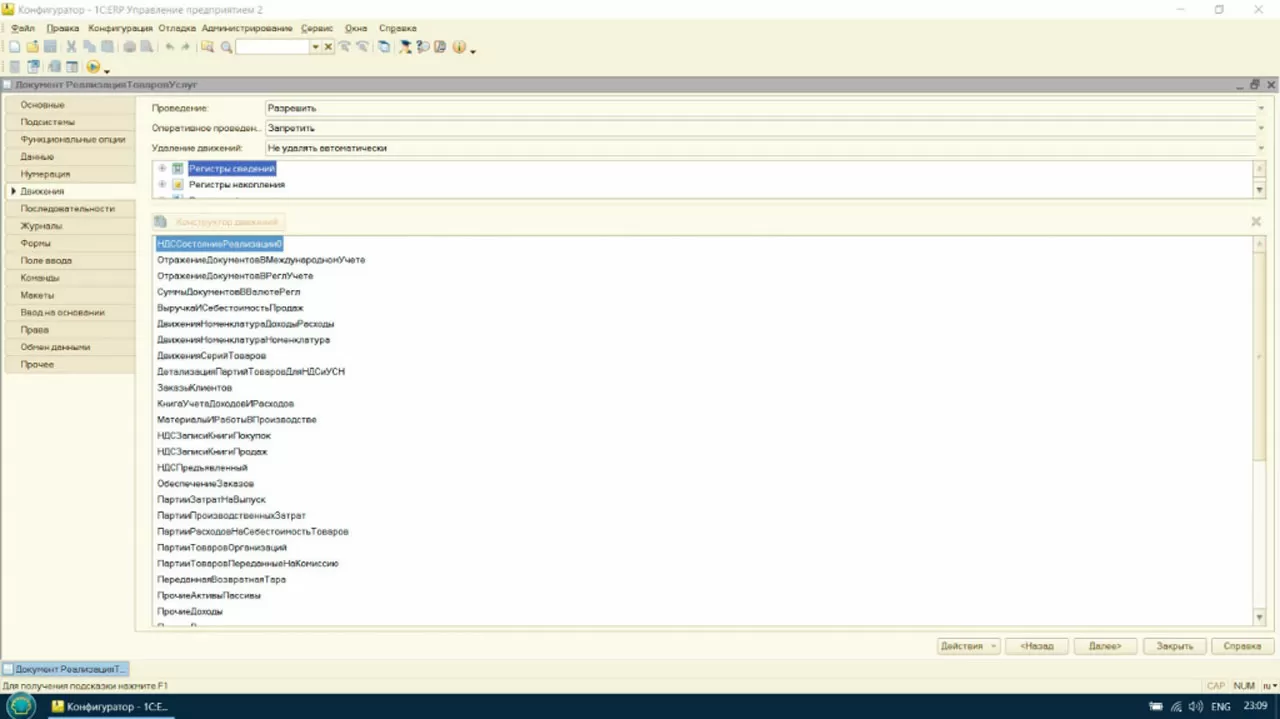Viewport: 1280px width, 719px height.
Task: Click the help contents book icon
Action: (x=440, y=46)
